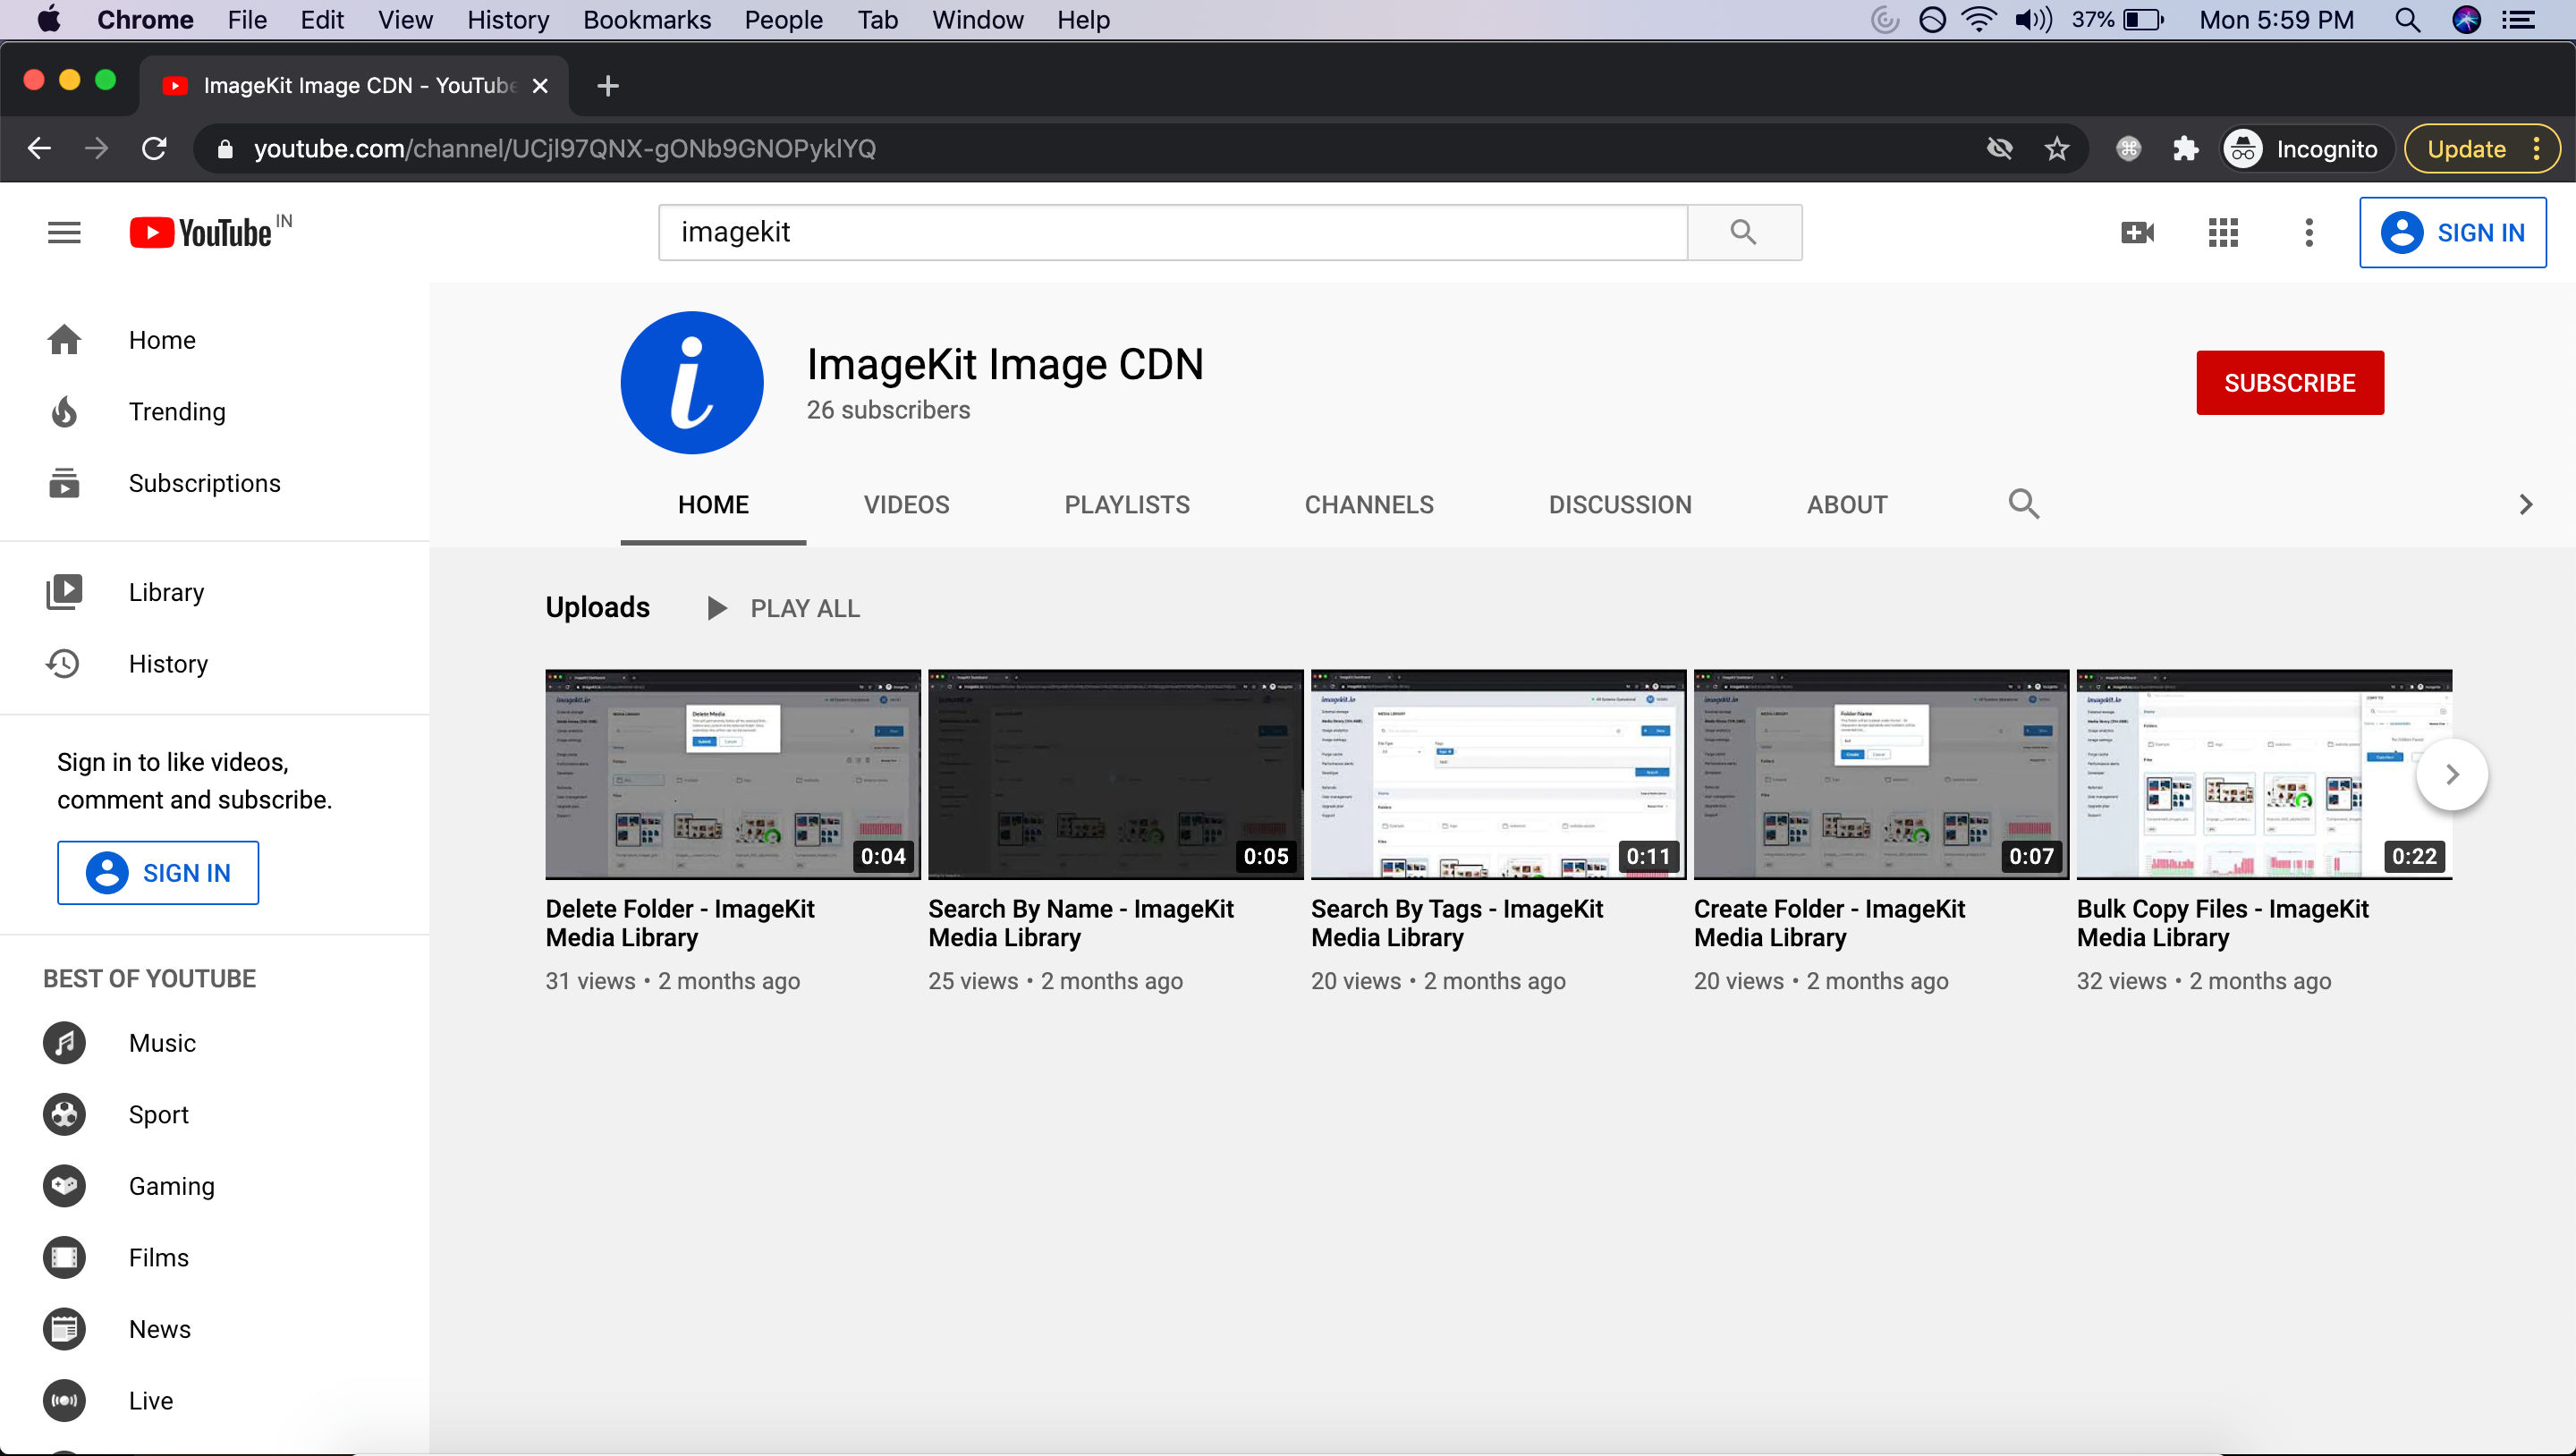
Task: Open the Create Folder video title link
Action: point(1829,923)
